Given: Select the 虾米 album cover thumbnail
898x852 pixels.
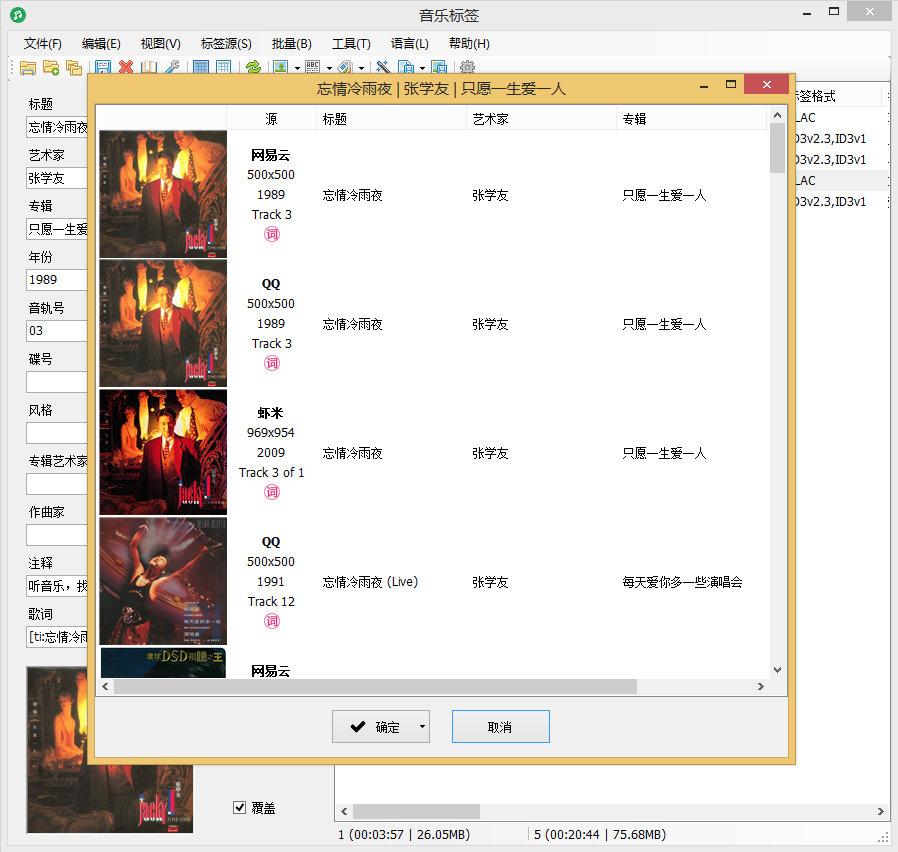Looking at the screenshot, I should tap(162, 451).
